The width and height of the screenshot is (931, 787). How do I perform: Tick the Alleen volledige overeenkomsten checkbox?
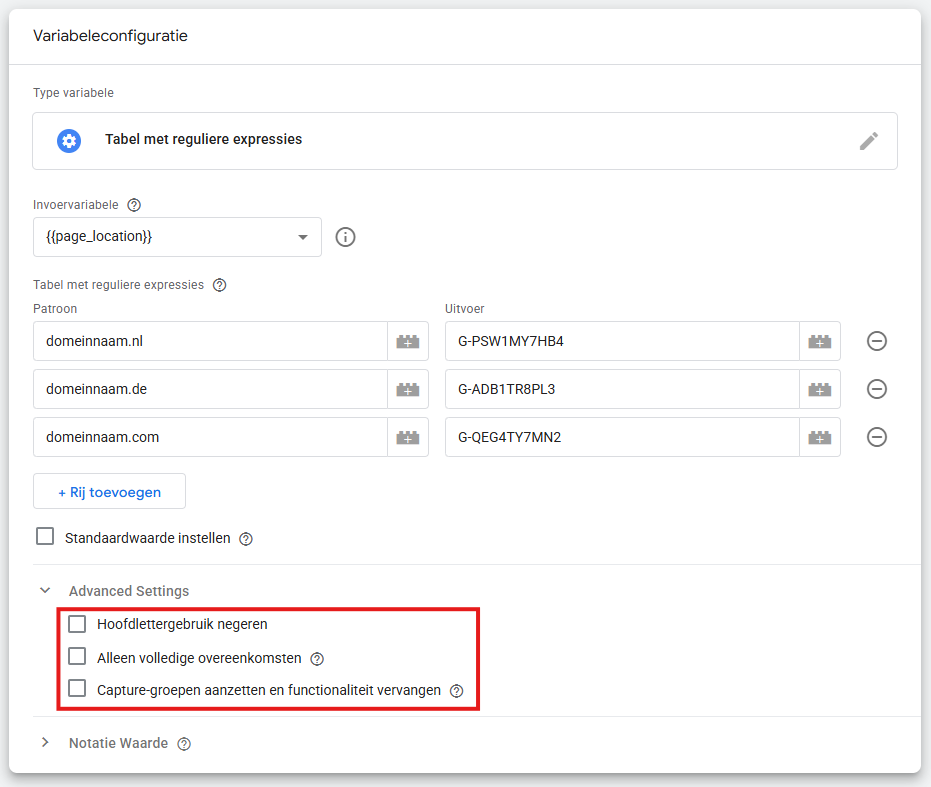(x=77, y=657)
